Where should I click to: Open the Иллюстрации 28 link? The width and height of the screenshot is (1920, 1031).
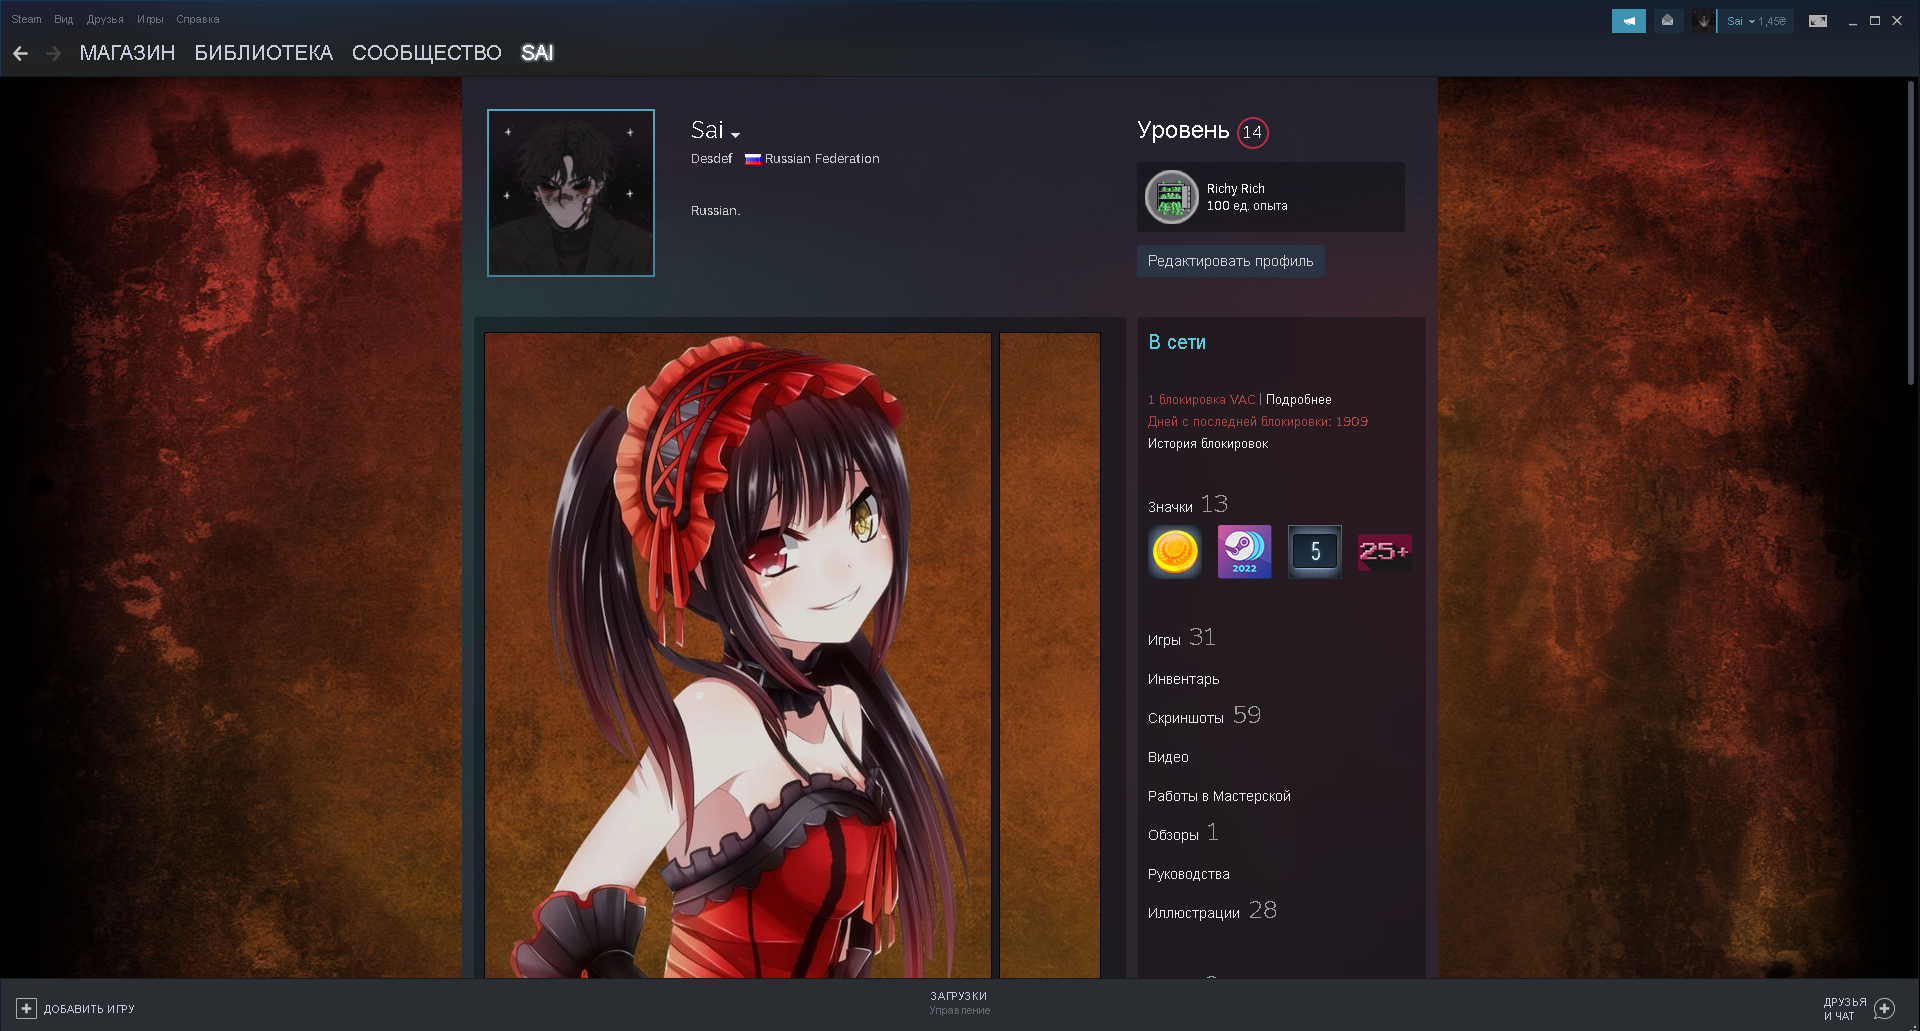[x=1213, y=911]
